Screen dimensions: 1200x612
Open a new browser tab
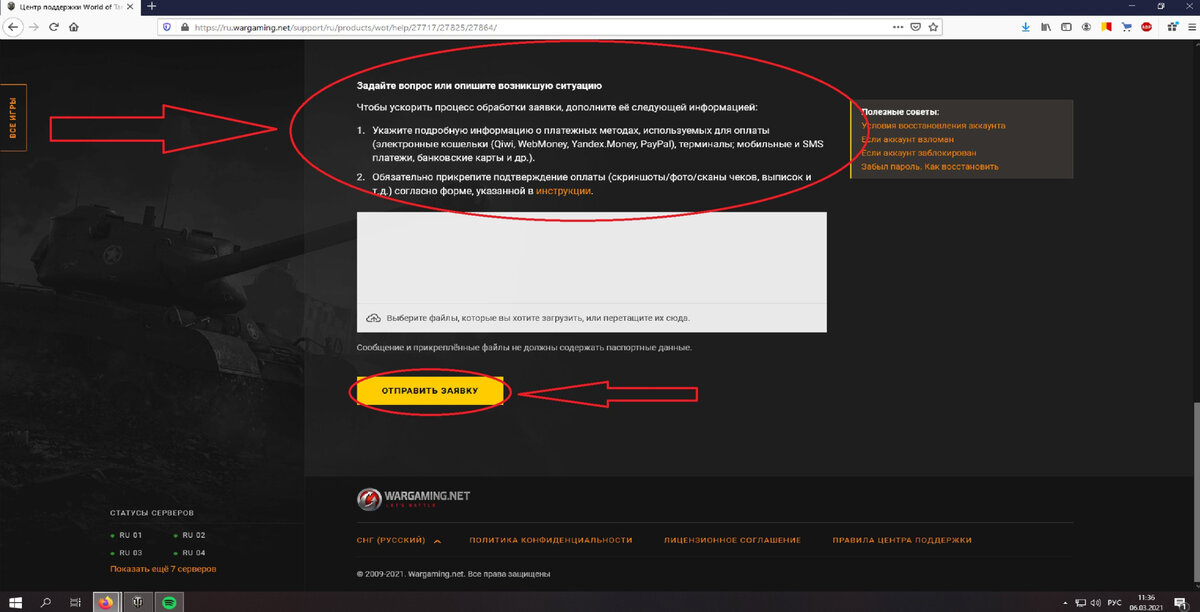tap(152, 6)
